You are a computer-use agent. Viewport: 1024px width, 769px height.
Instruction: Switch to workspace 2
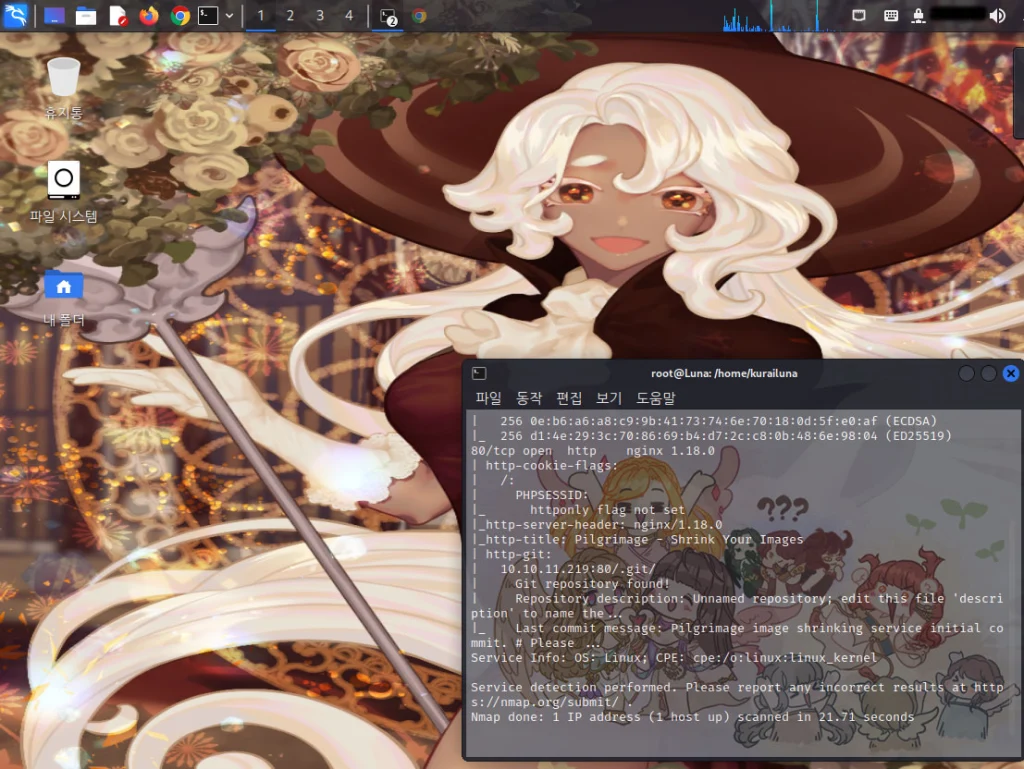click(290, 16)
